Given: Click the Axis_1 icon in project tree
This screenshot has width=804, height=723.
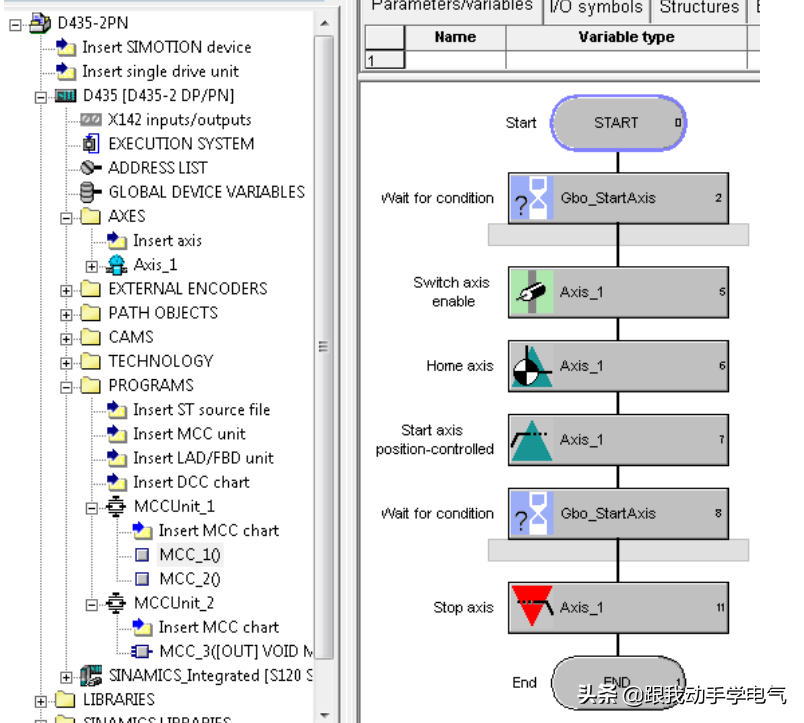Looking at the screenshot, I should [118, 265].
